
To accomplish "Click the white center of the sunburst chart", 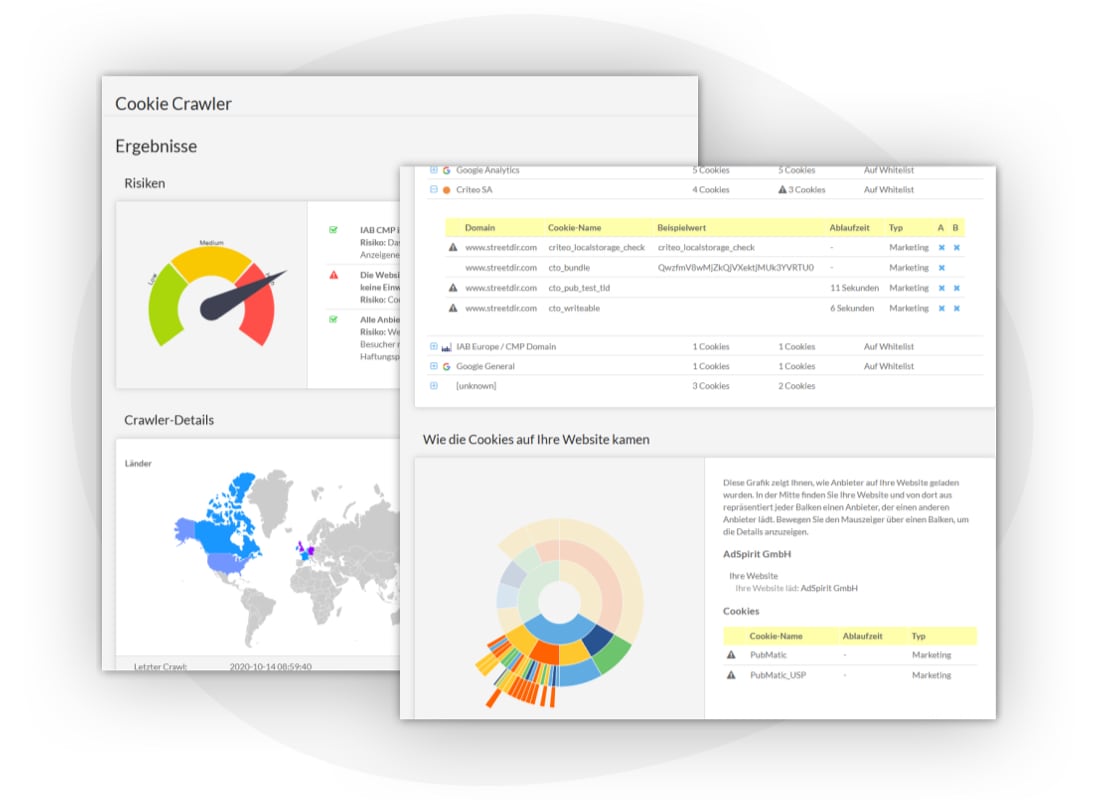I will [559, 602].
